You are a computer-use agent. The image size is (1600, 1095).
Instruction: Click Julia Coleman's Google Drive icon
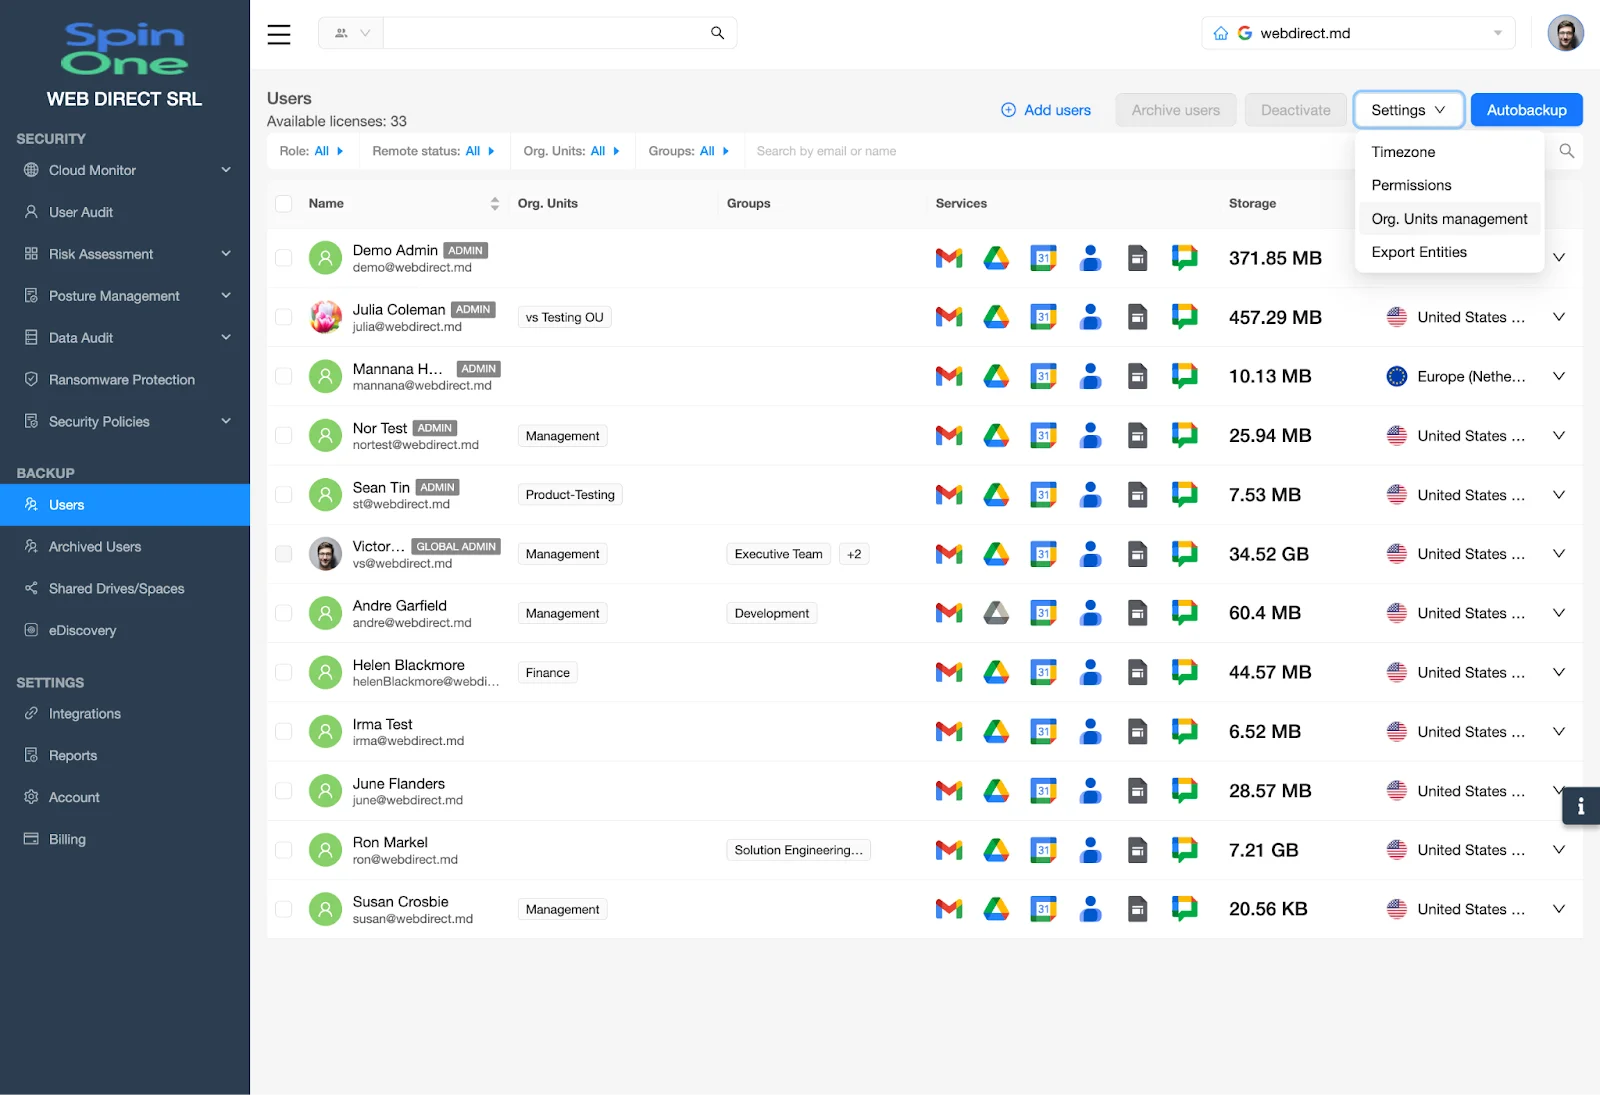point(996,317)
